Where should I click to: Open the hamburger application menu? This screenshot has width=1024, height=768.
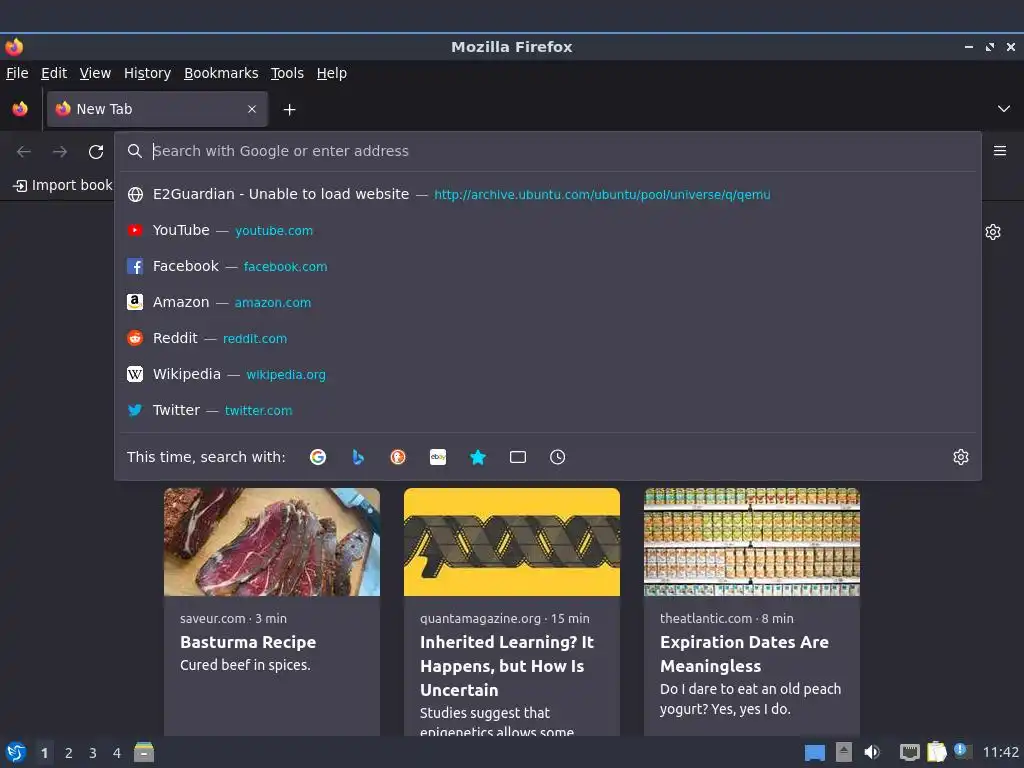[1000, 151]
